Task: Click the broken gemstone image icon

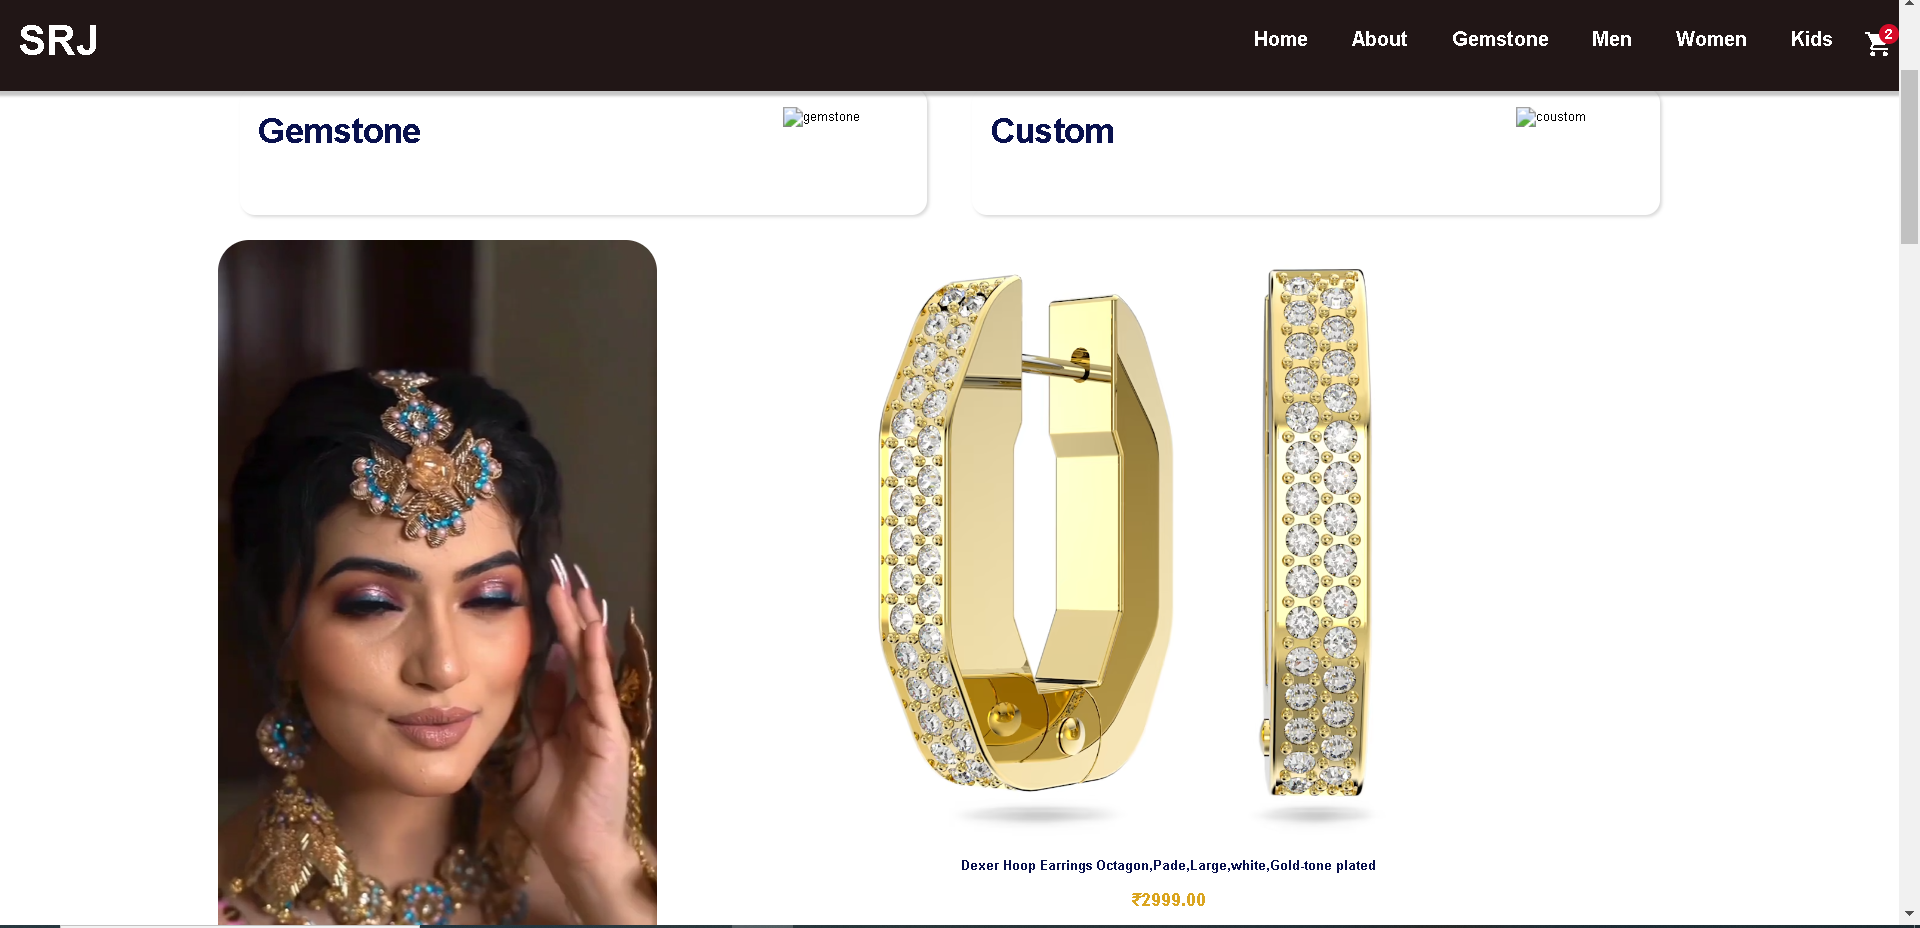Action: [x=793, y=117]
